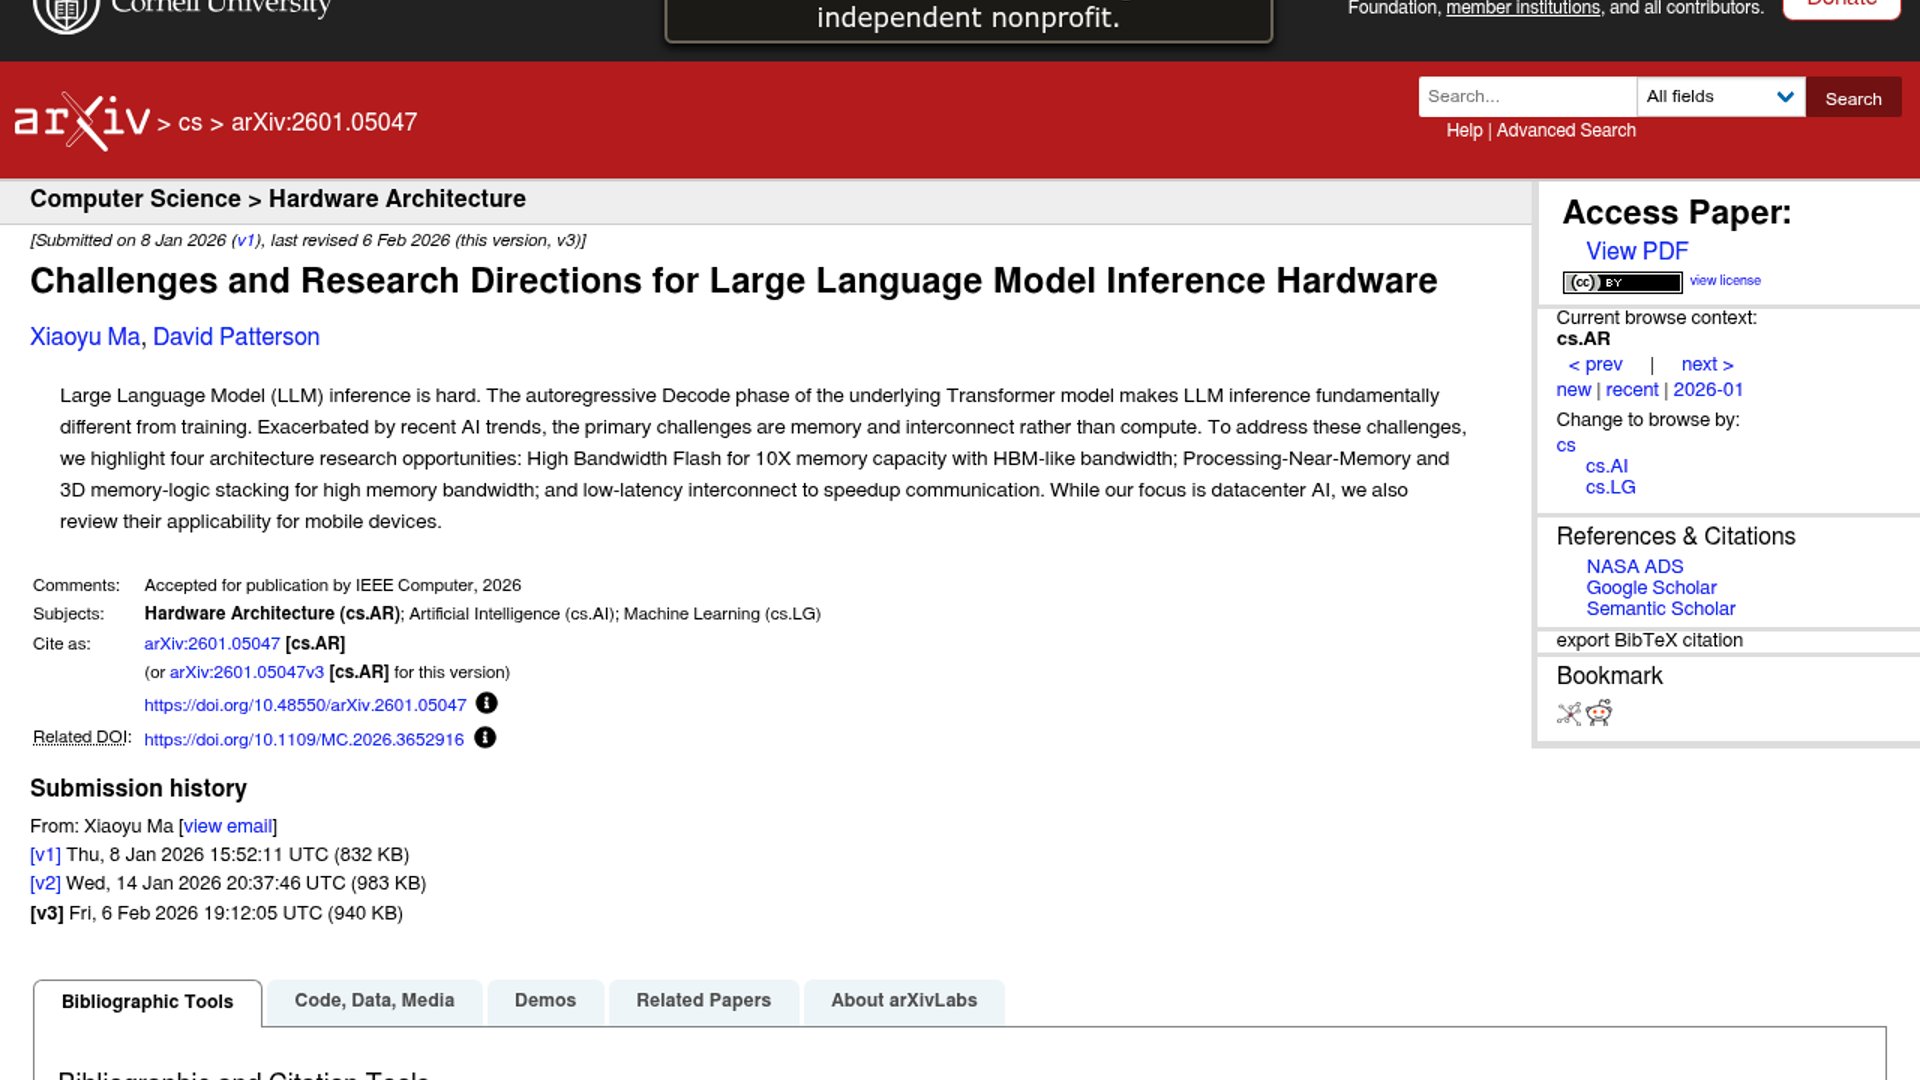This screenshot has width=1920, height=1080.
Task: Bookmark paper with BibSonomy icon
Action: click(1569, 713)
